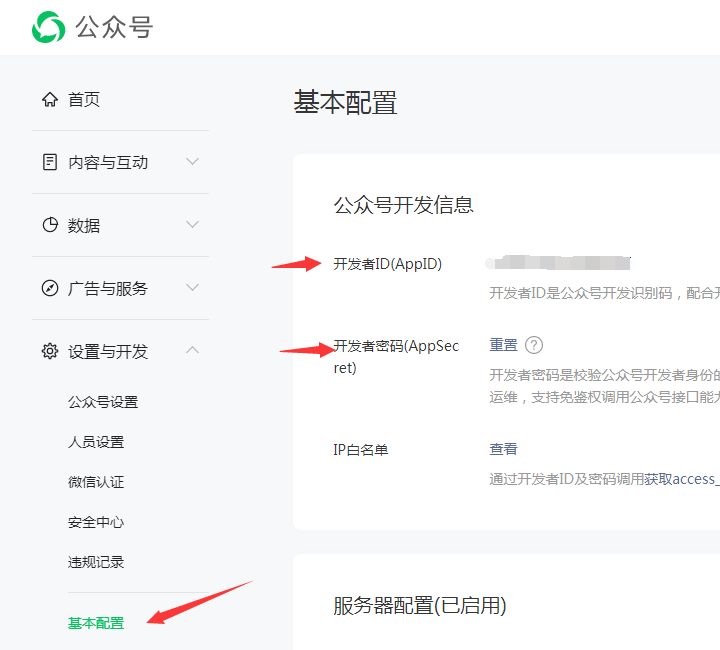Viewport: 720px width, 650px height.
Task: Click the 重置 link for AppSecret
Action: [503, 345]
